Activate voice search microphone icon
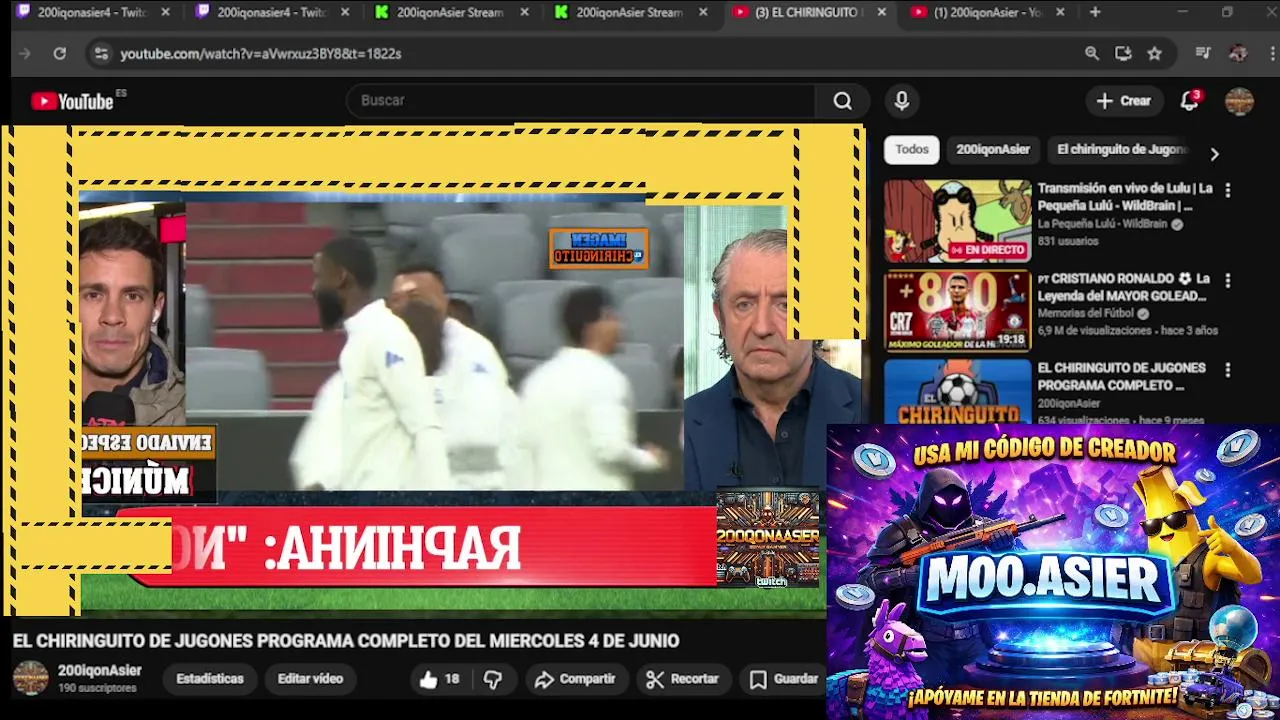The height and width of the screenshot is (720, 1280). [x=901, y=101]
